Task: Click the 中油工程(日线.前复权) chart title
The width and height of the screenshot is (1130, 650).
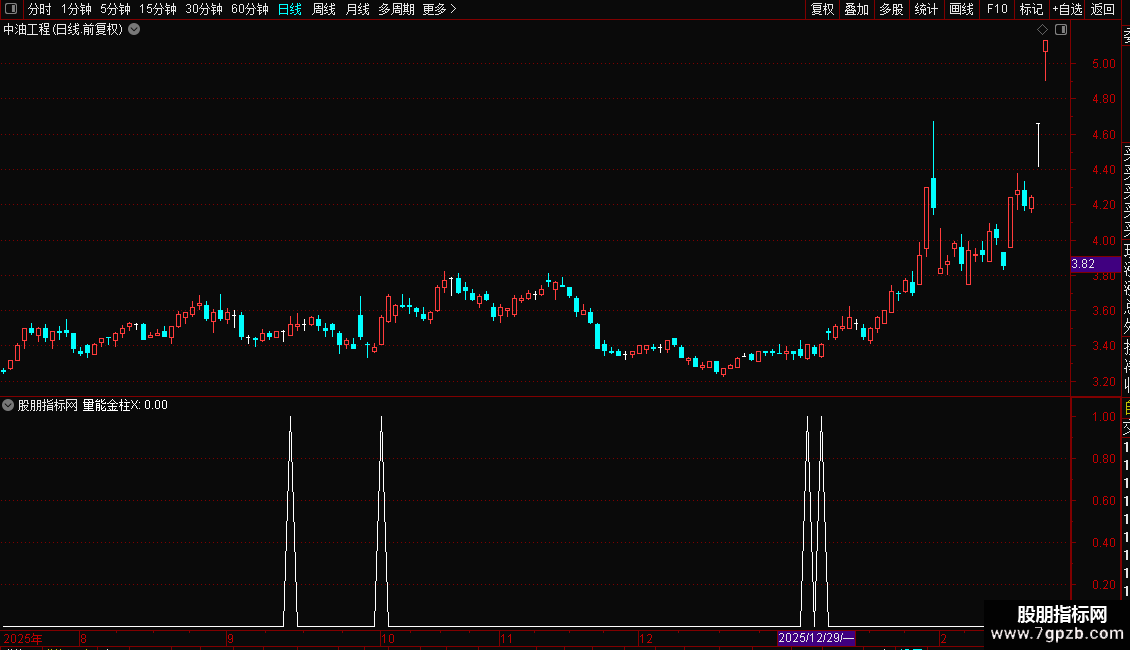Action: click(63, 30)
